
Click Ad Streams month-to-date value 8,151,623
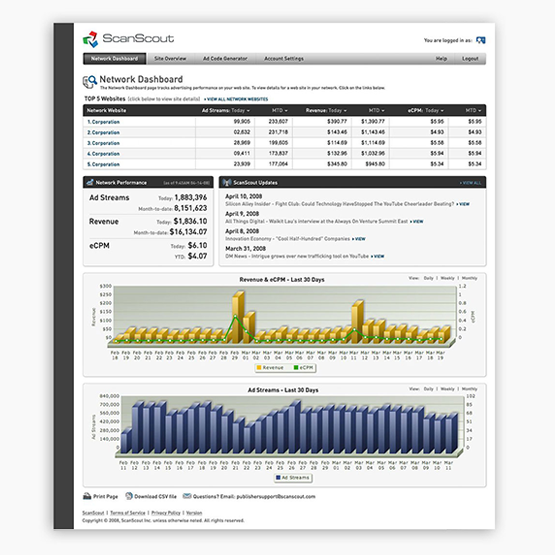(x=190, y=208)
